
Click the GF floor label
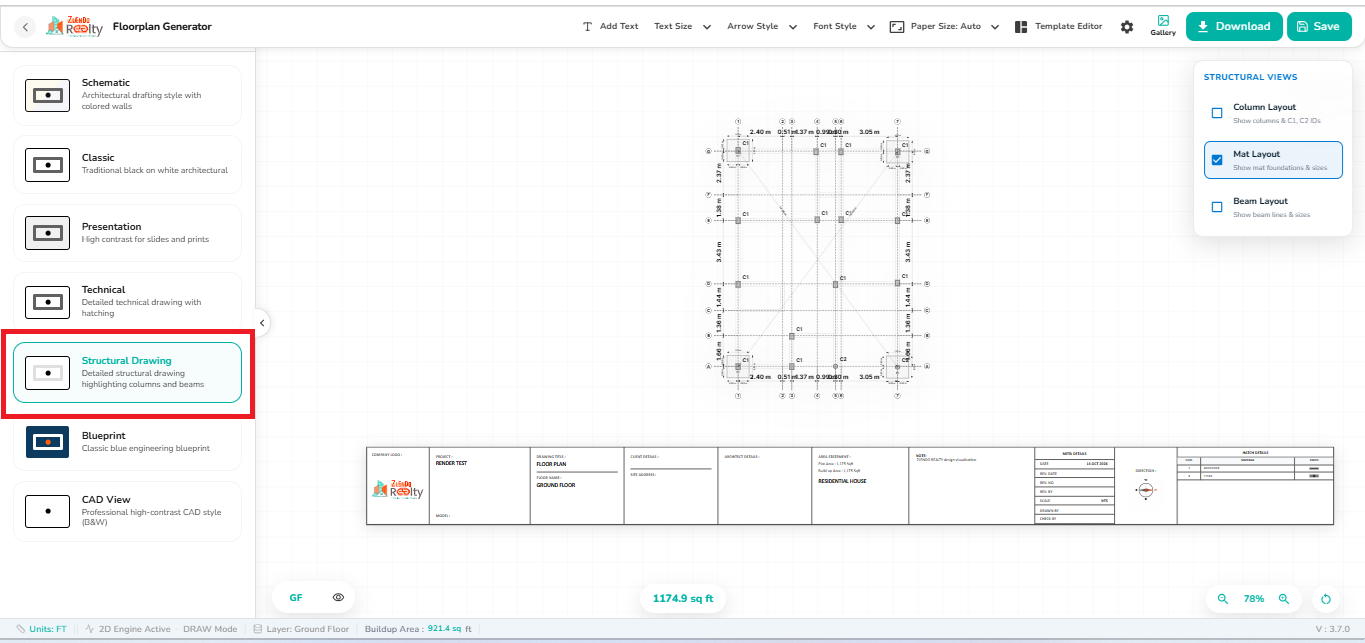(296, 598)
